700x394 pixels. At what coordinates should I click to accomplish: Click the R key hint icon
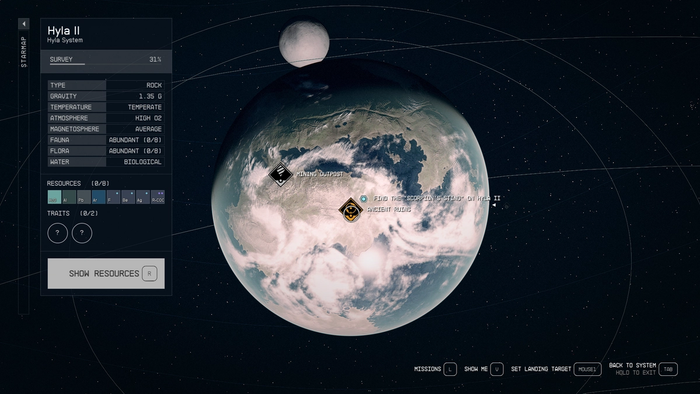150,274
